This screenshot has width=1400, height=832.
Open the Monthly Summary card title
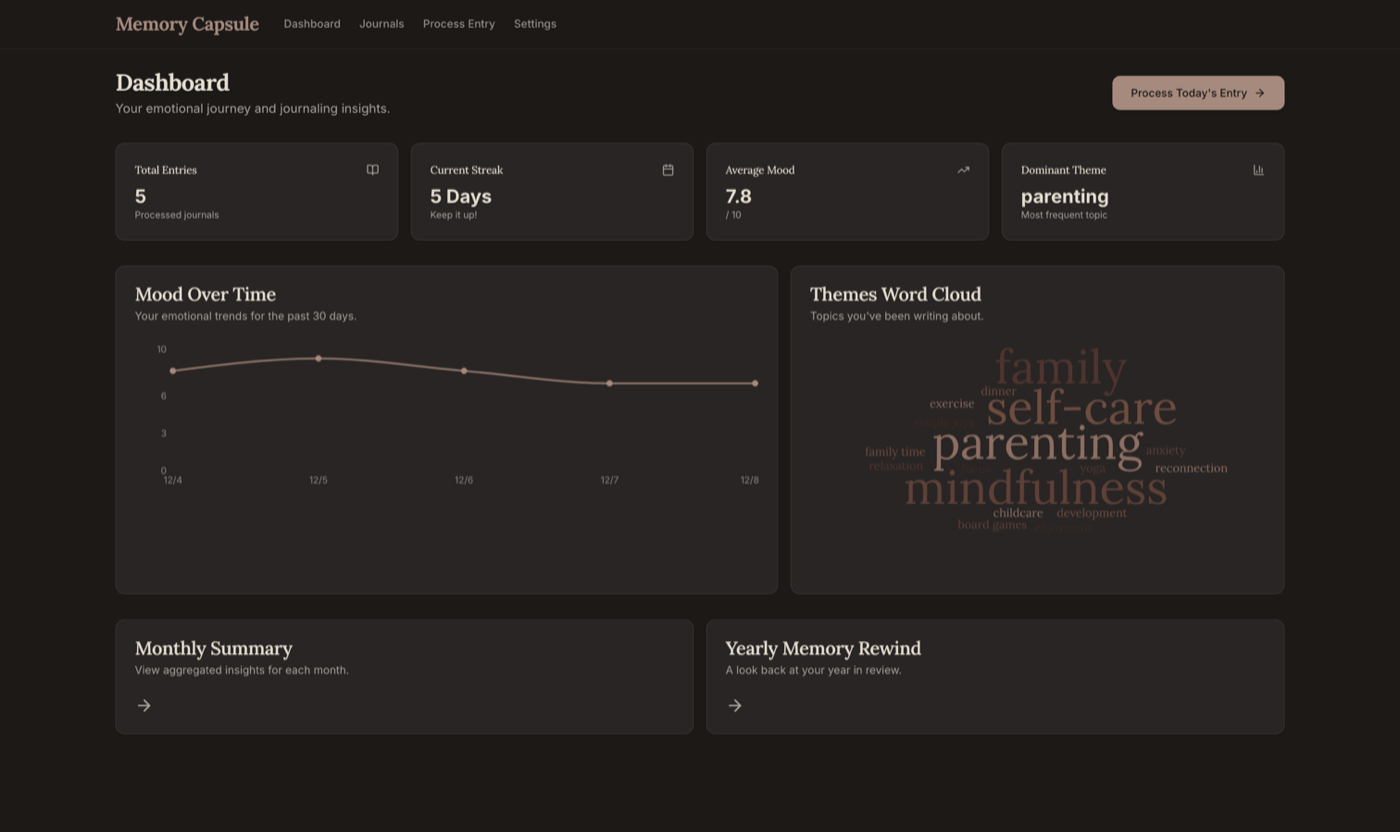(213, 649)
